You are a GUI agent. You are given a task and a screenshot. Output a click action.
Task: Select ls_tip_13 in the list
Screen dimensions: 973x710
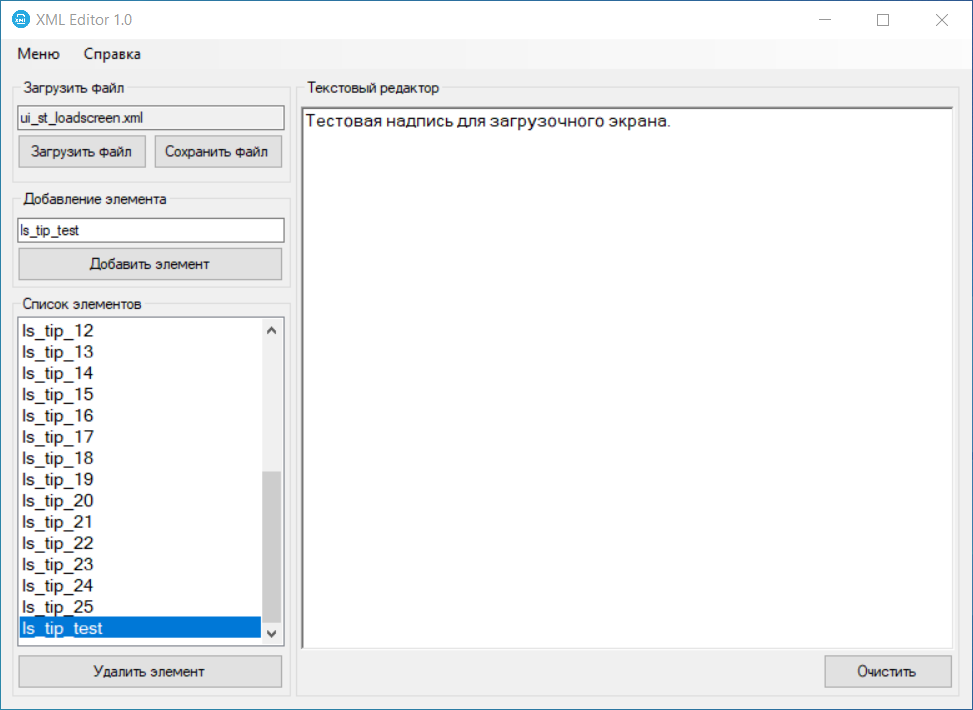[x=140, y=352]
